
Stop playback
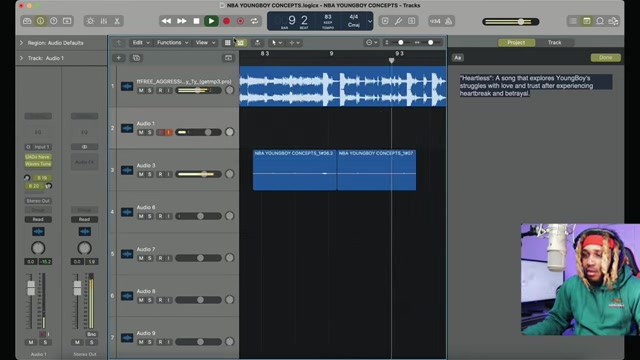point(196,21)
